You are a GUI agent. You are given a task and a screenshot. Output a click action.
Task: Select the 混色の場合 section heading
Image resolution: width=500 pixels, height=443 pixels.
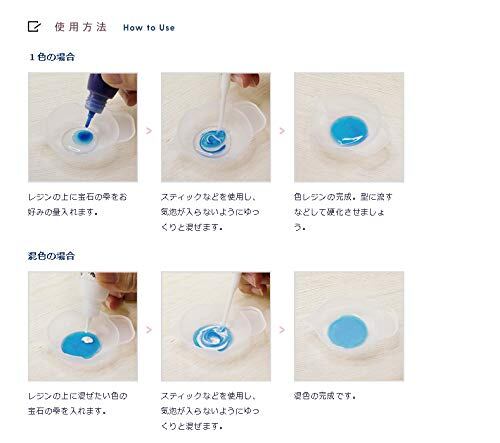click(51, 256)
